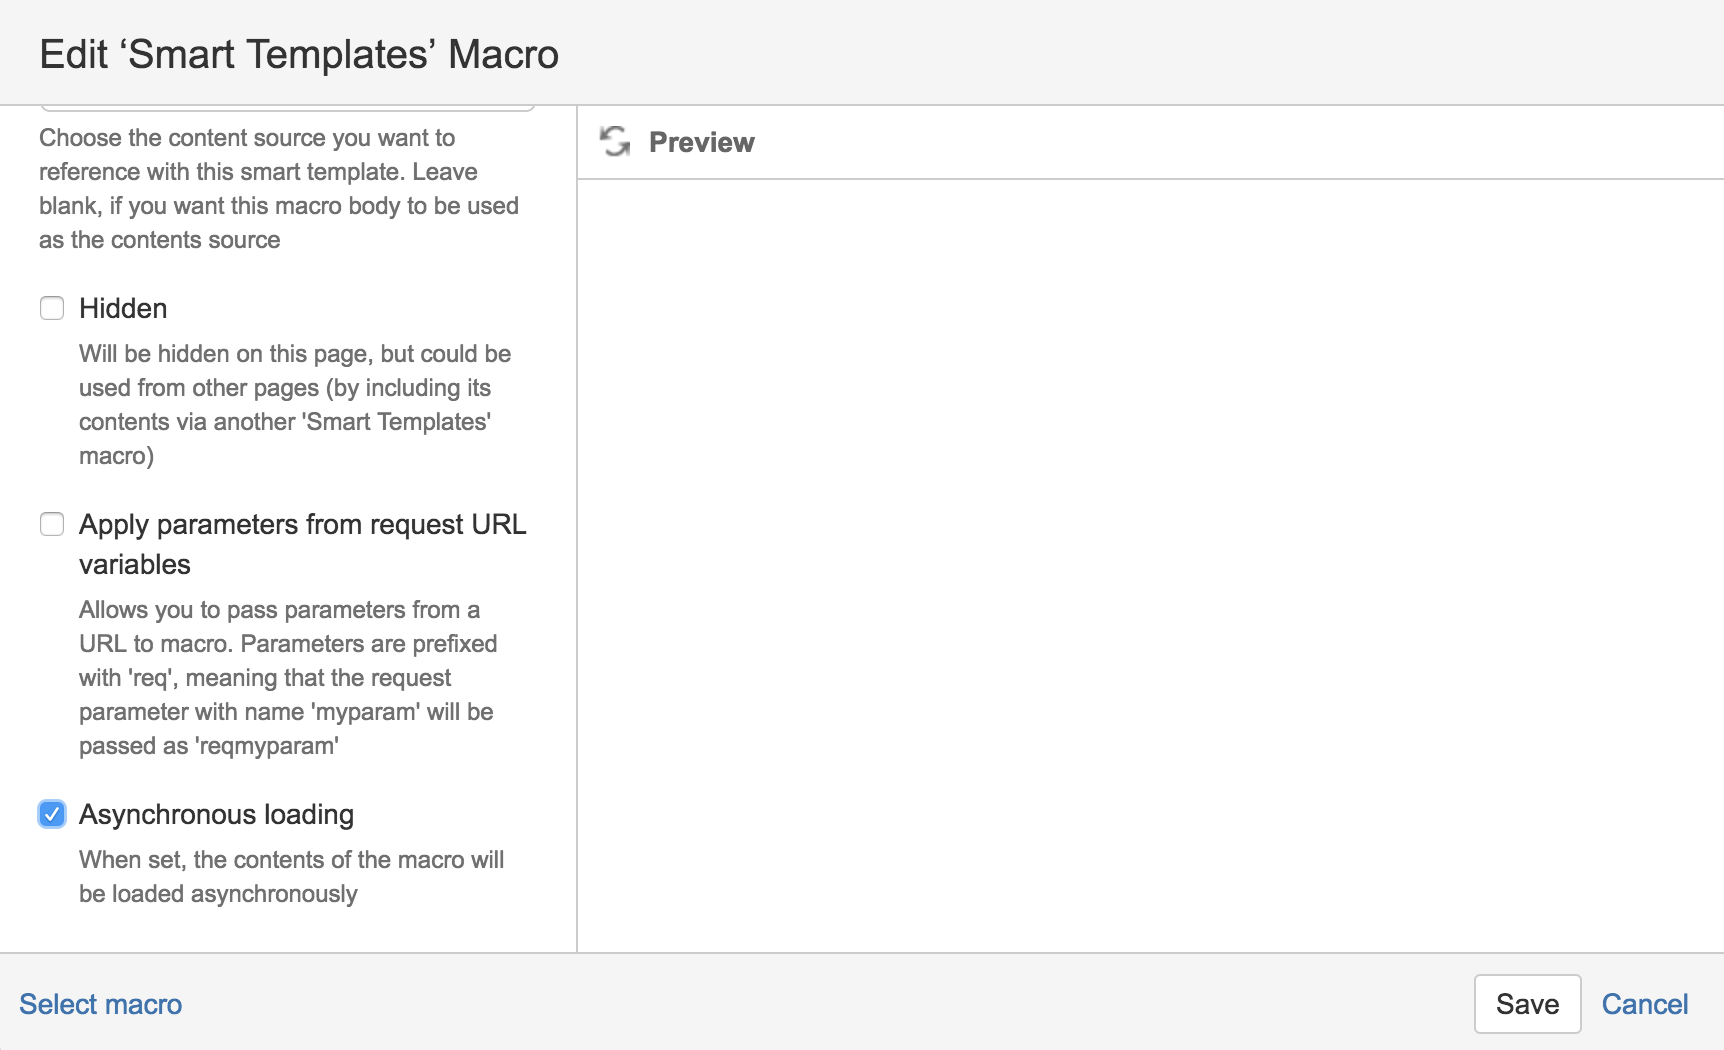Click the 'Edit Smart Templates Macro' dialog title
The image size is (1724, 1050).
299,54
